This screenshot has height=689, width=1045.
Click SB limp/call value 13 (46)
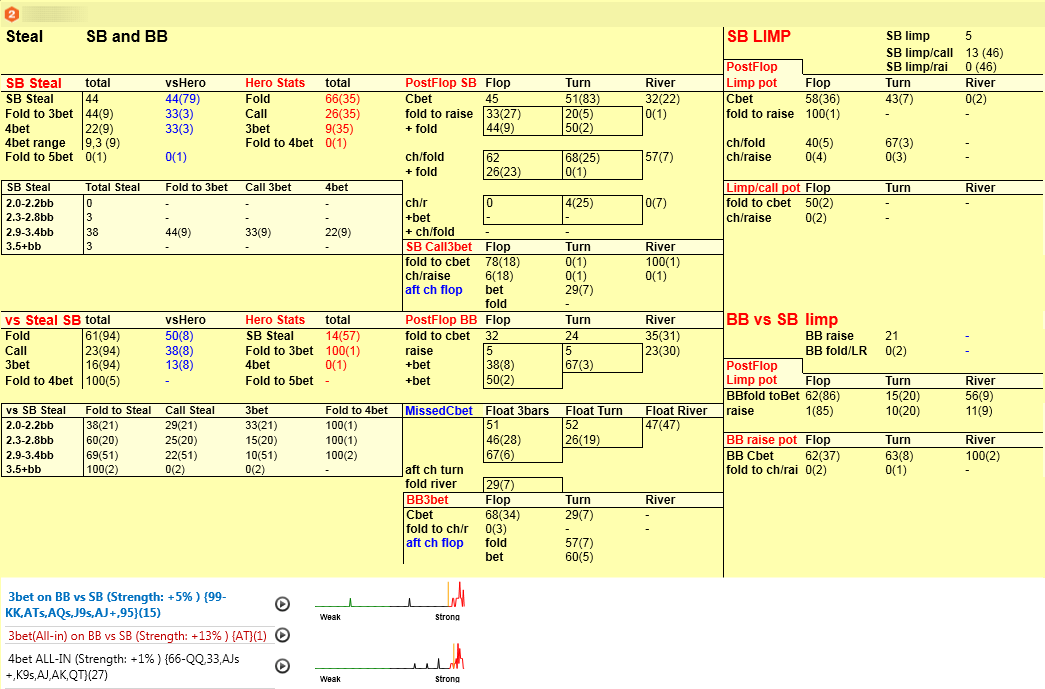click(x=984, y=53)
